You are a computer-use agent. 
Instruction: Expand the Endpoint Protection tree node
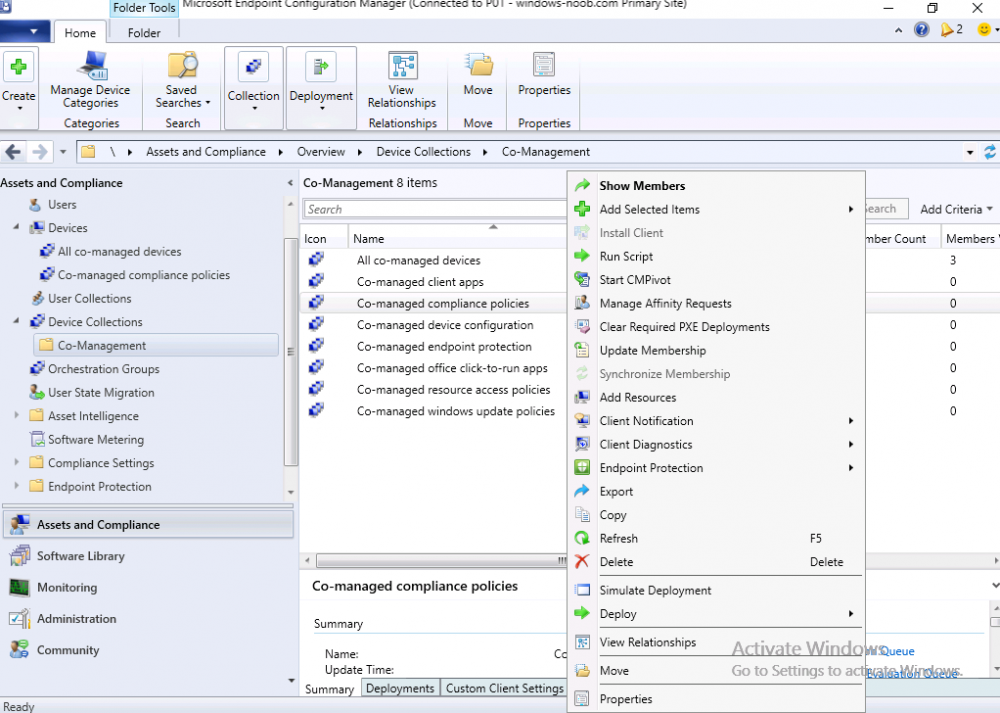pos(16,486)
